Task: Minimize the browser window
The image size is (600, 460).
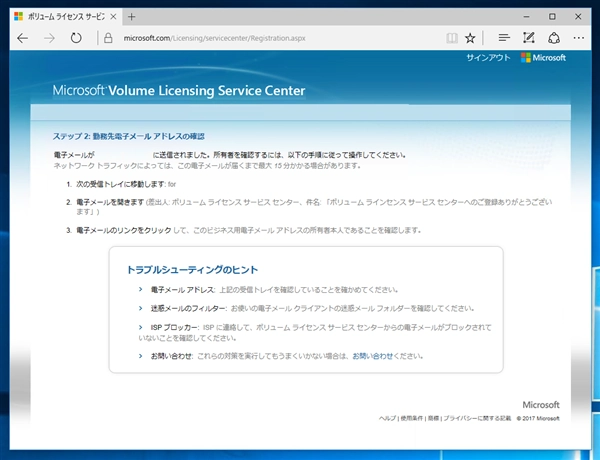Action: pyautogui.click(x=527, y=17)
